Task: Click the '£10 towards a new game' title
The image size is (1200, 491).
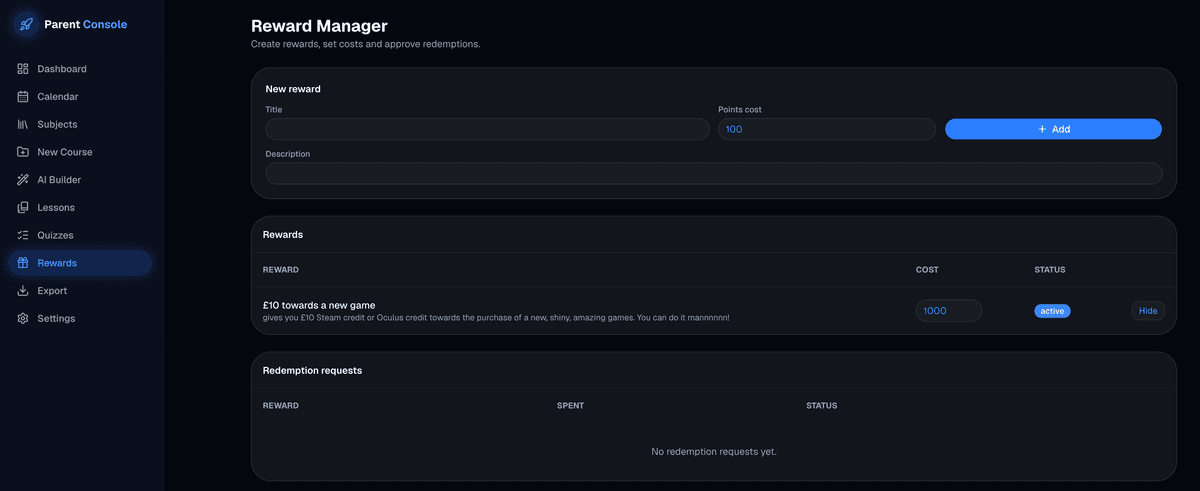Action: pyautogui.click(x=319, y=305)
